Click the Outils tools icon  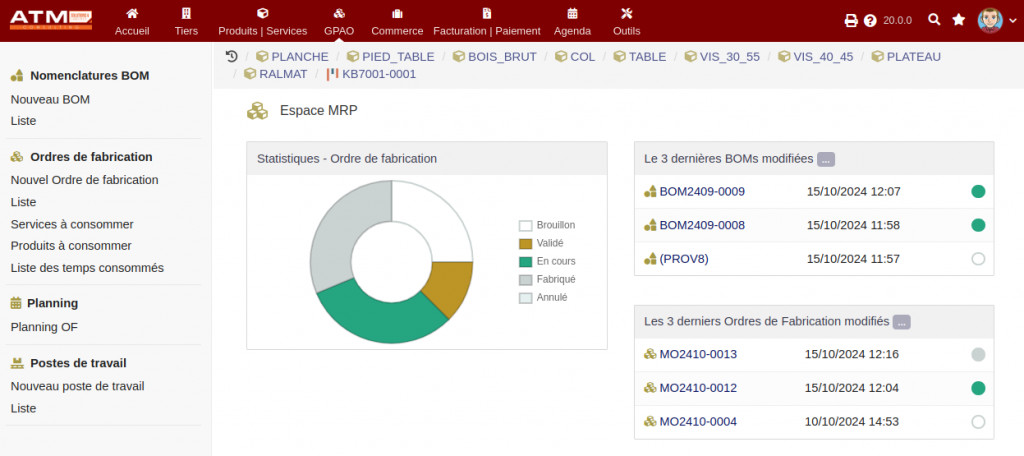point(627,14)
